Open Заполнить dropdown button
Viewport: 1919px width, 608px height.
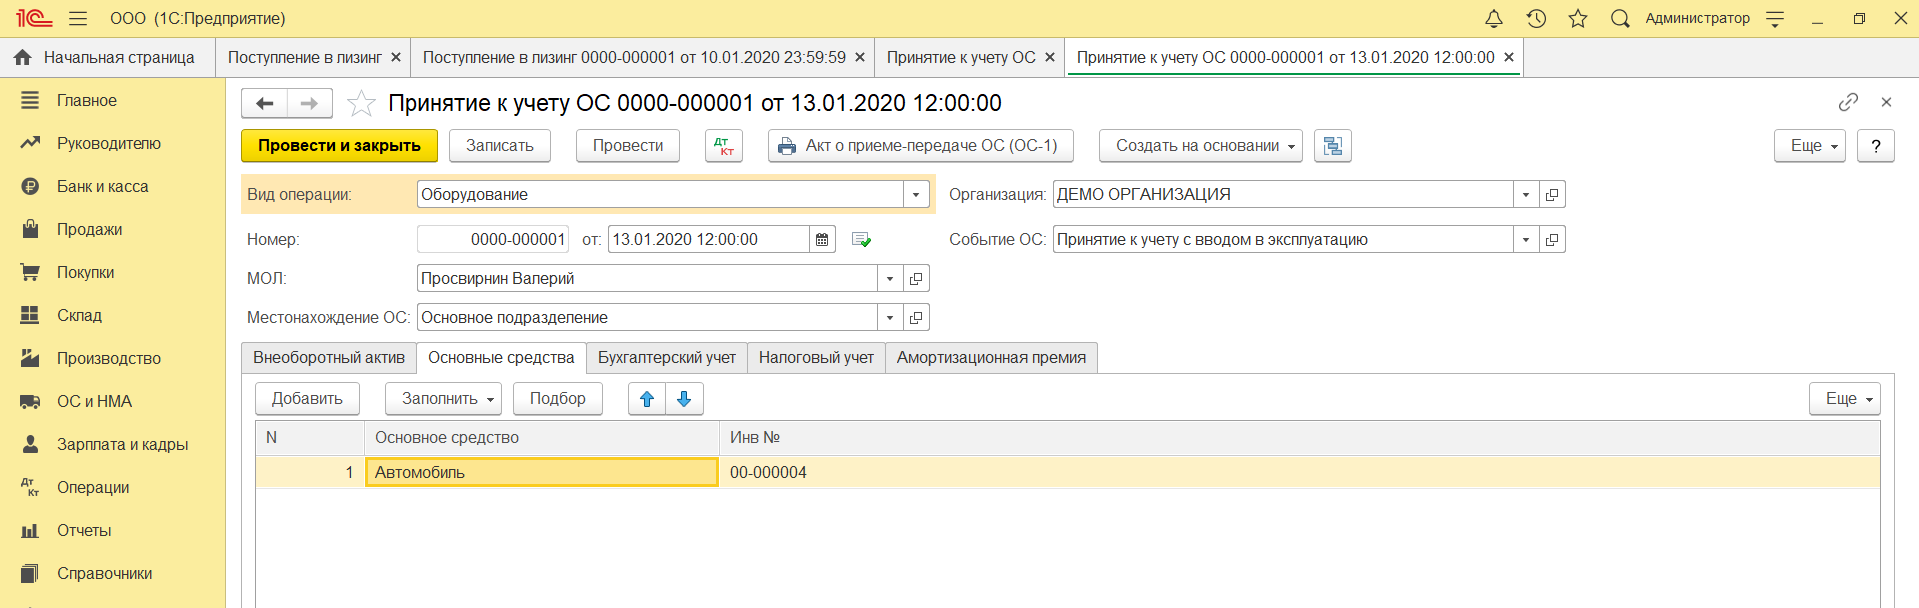coord(443,399)
